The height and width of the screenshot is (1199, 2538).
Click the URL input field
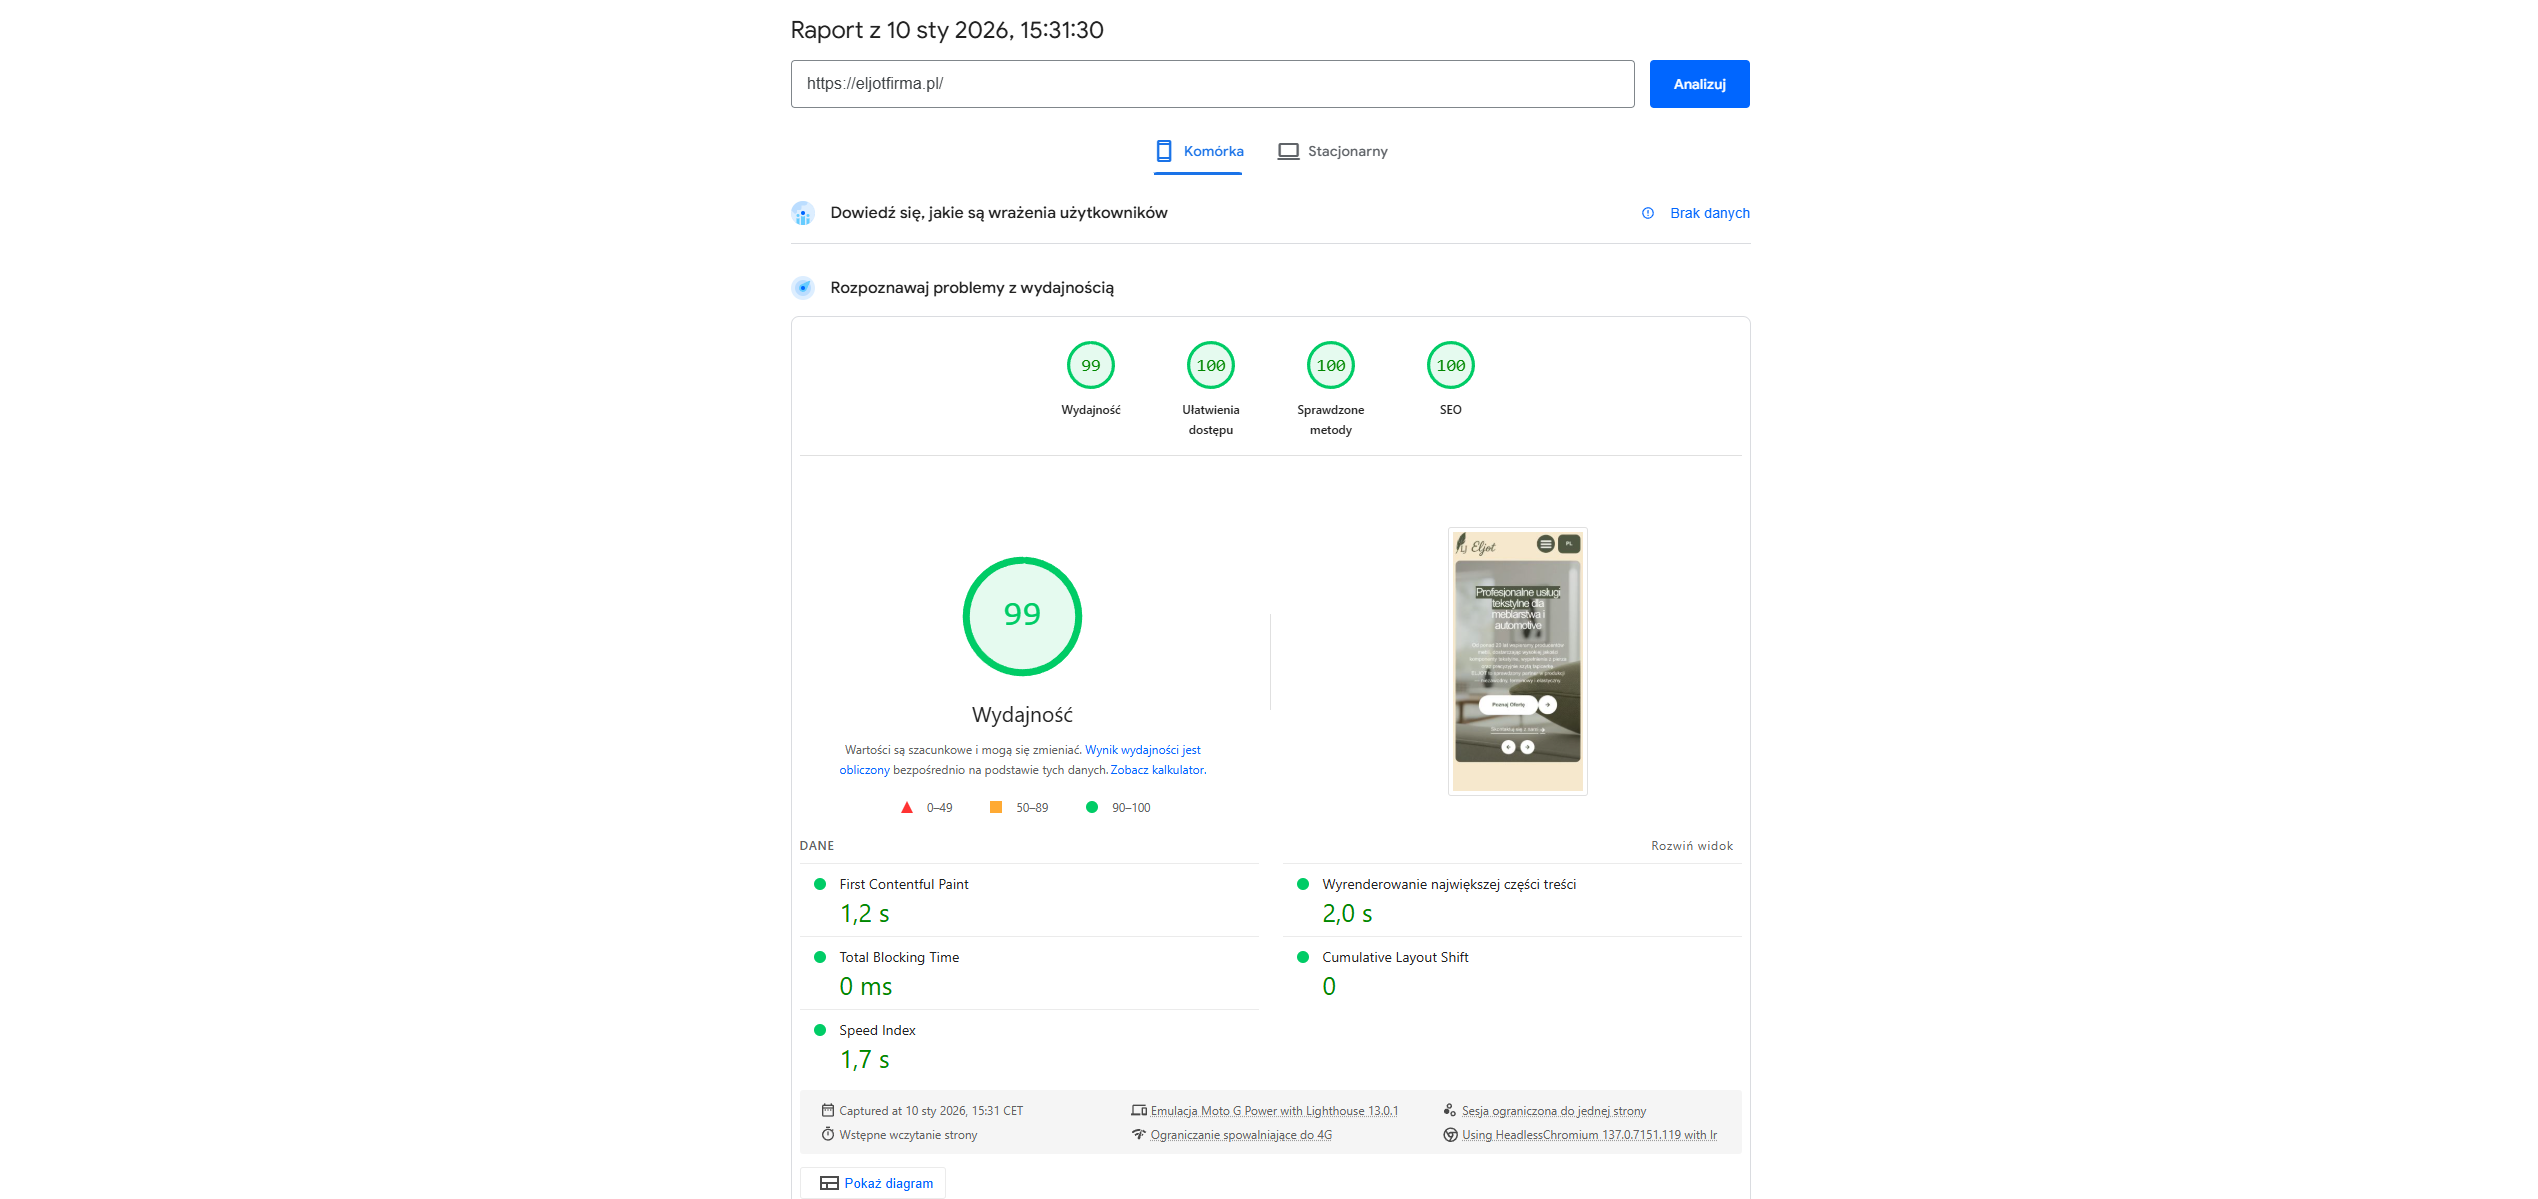pos(1211,84)
